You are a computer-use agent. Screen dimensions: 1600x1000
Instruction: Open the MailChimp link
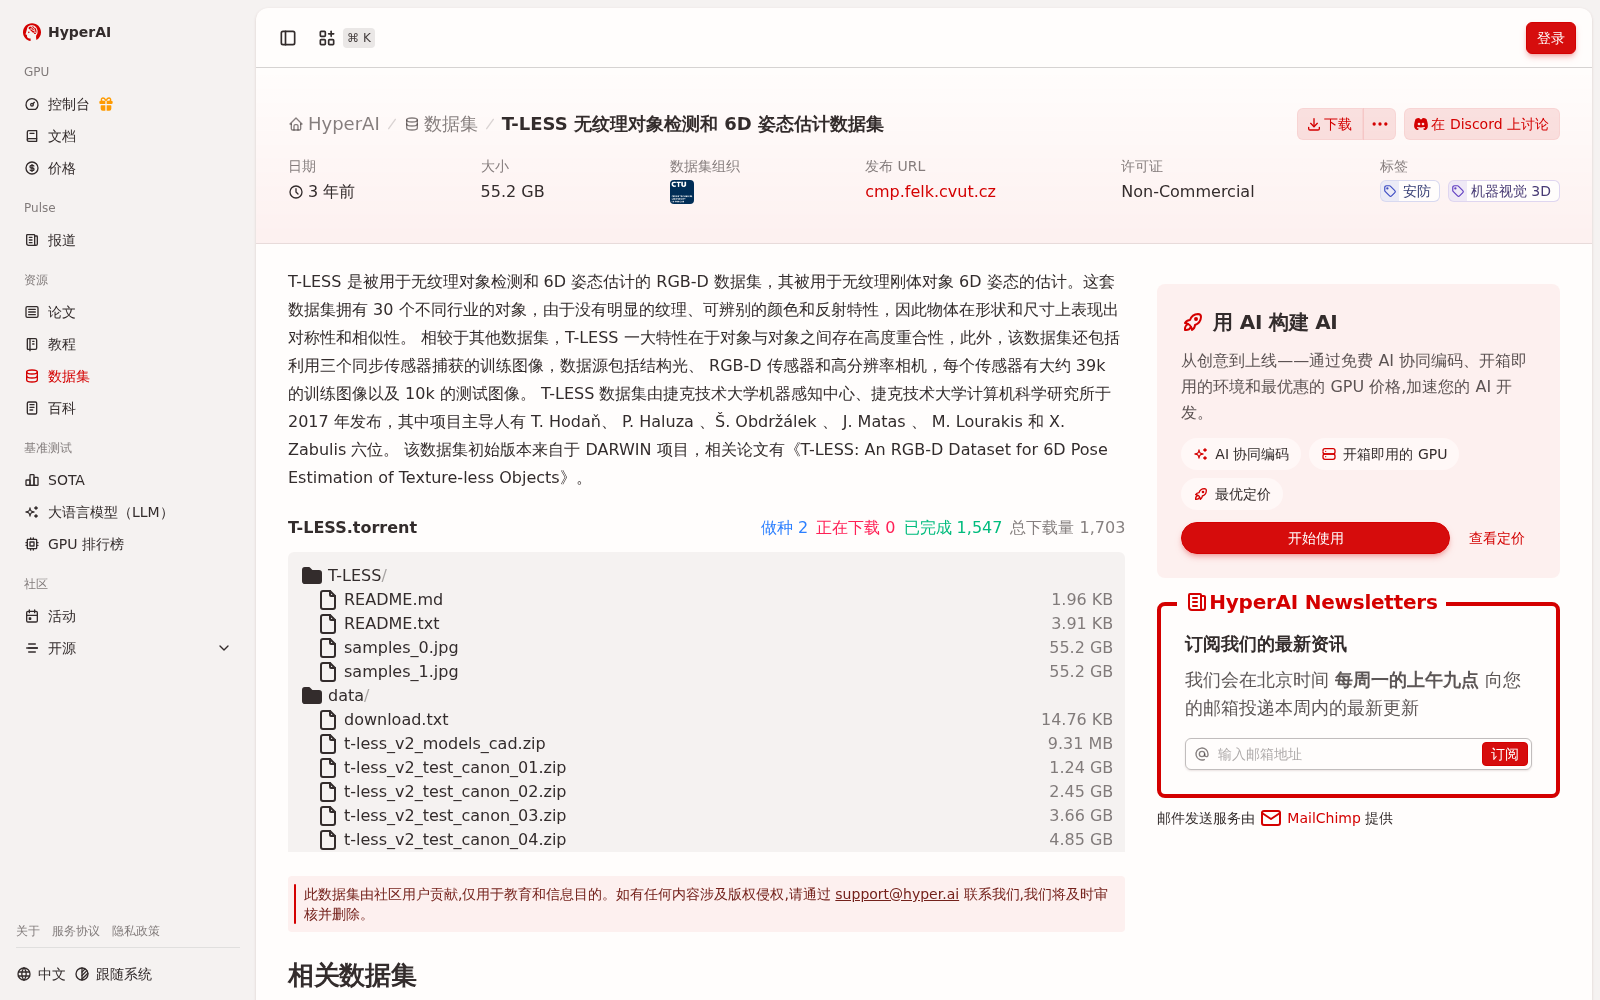pos(1311,818)
